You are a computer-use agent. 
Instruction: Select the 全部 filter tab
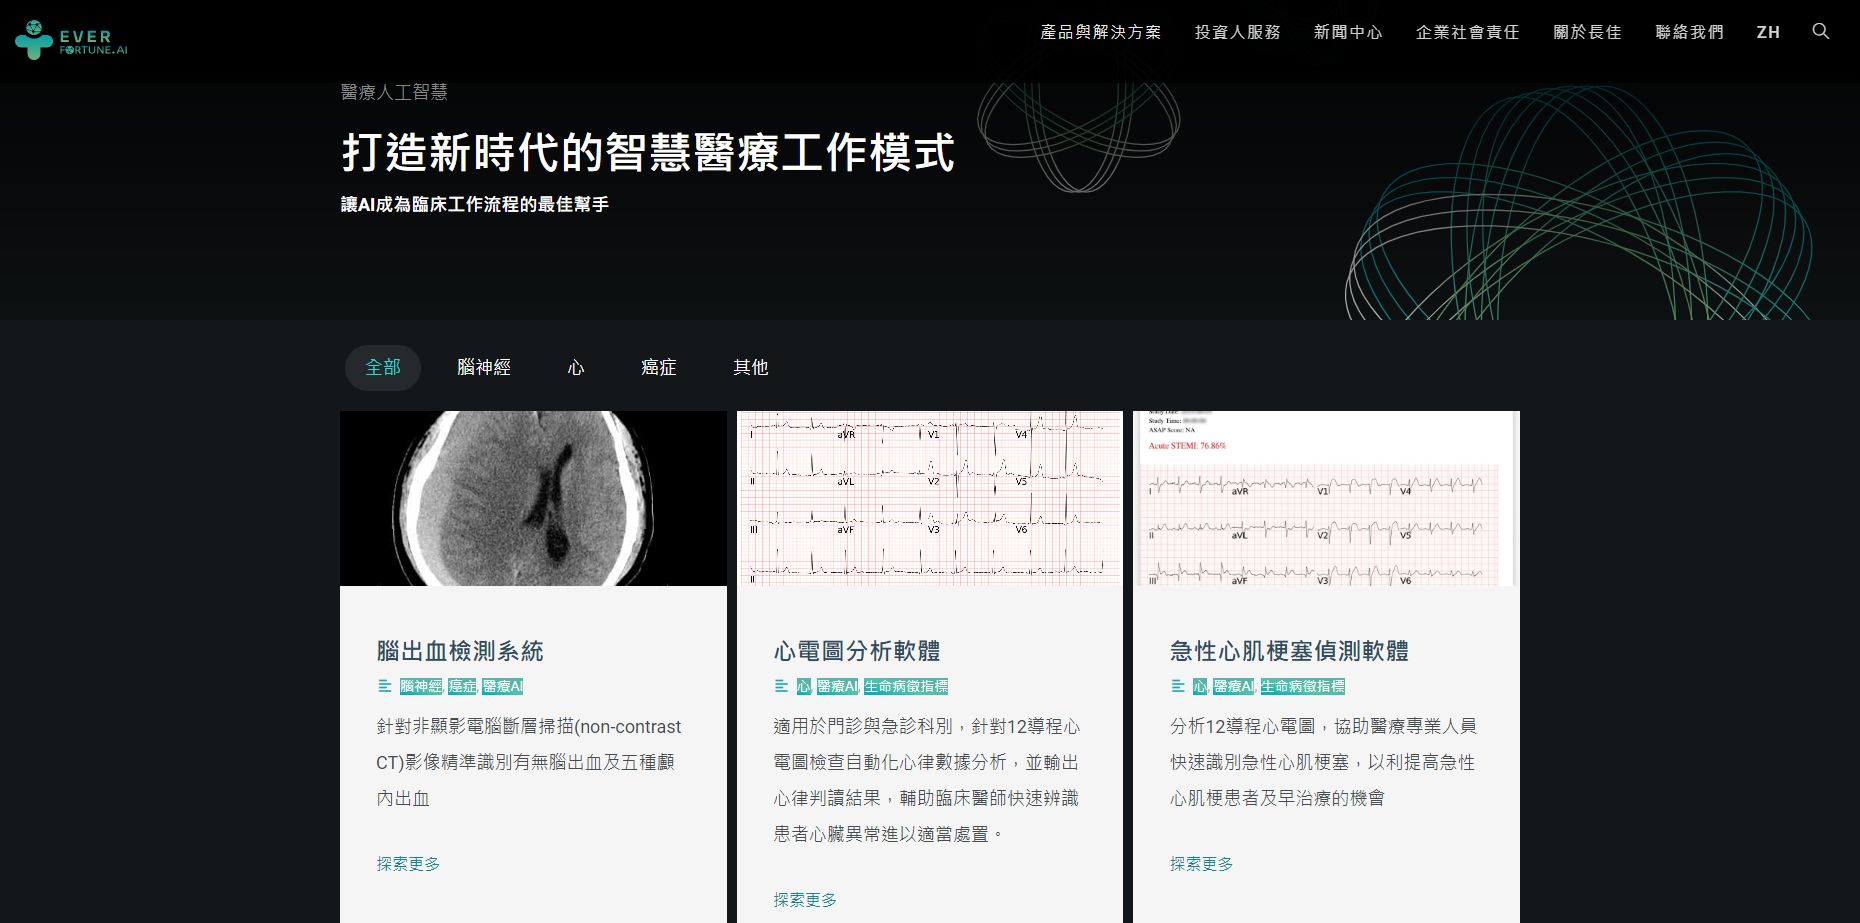tap(383, 368)
